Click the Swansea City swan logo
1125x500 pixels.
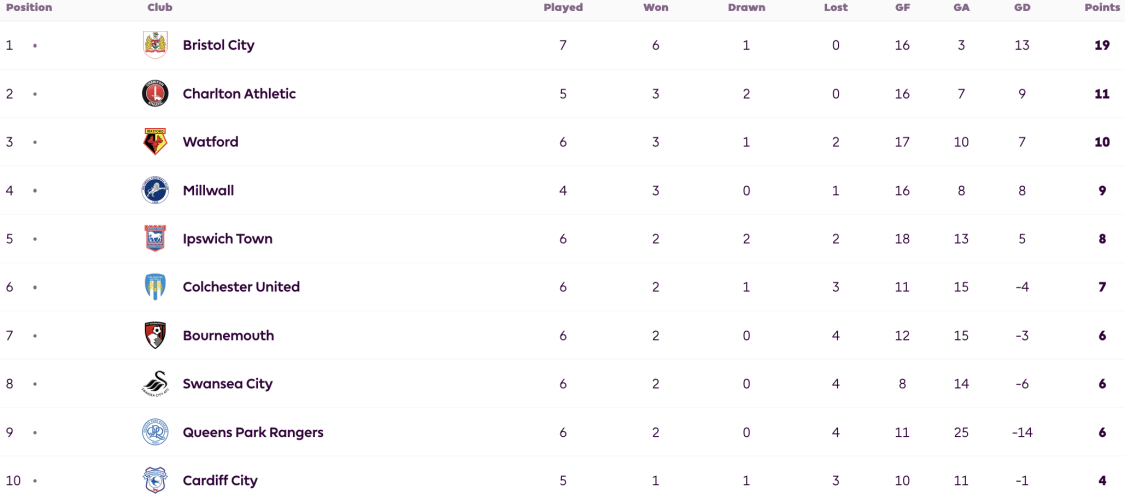click(154, 384)
